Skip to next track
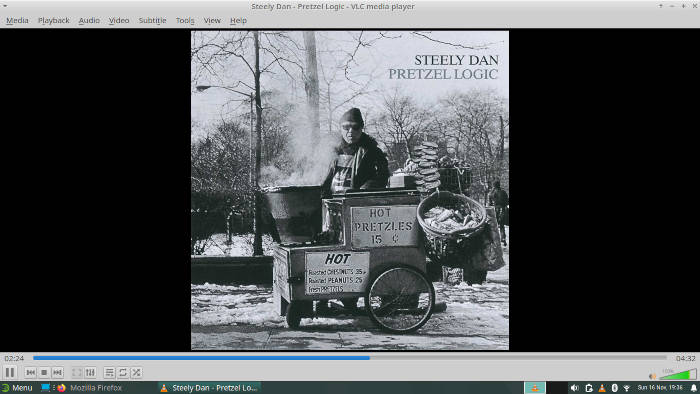This screenshot has width=700, height=394. (57, 373)
